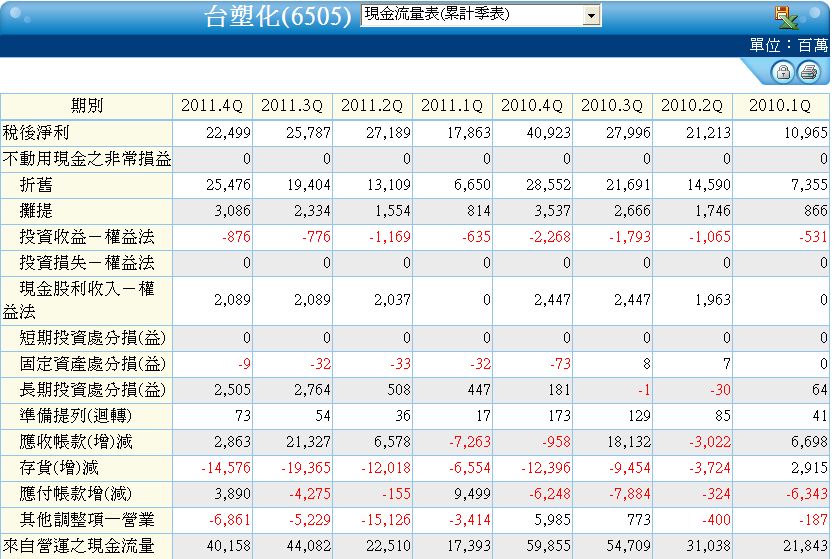Click the 9,499 payables value

click(472, 494)
